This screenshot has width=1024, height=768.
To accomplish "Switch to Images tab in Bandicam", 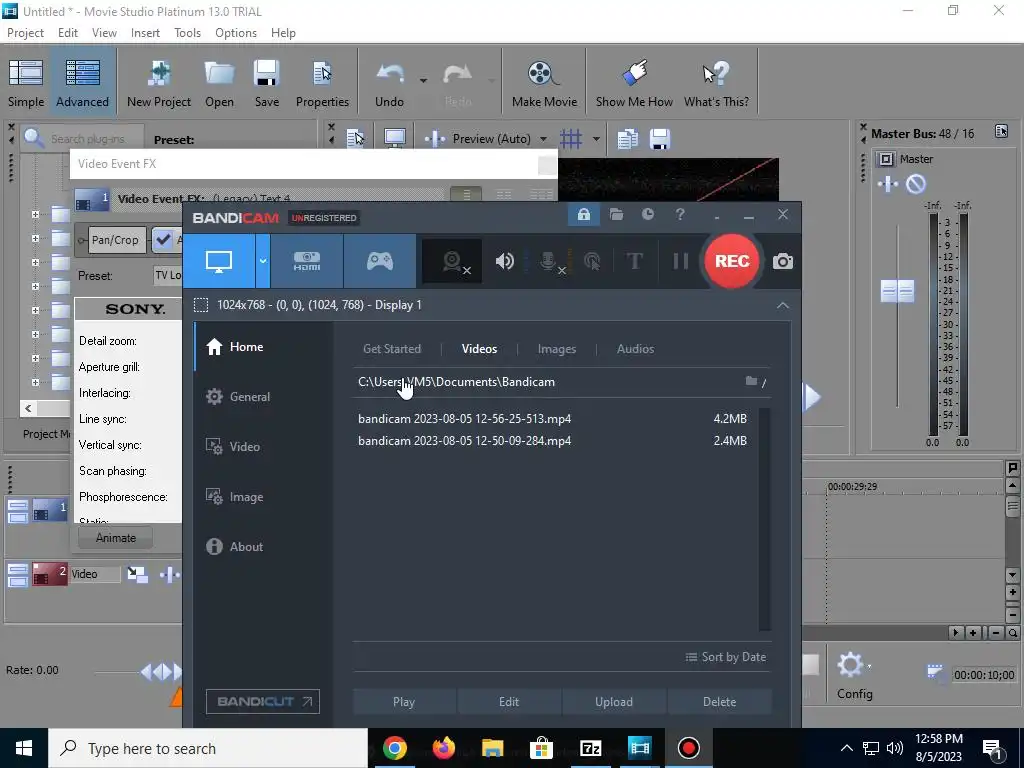I will pos(556,349).
